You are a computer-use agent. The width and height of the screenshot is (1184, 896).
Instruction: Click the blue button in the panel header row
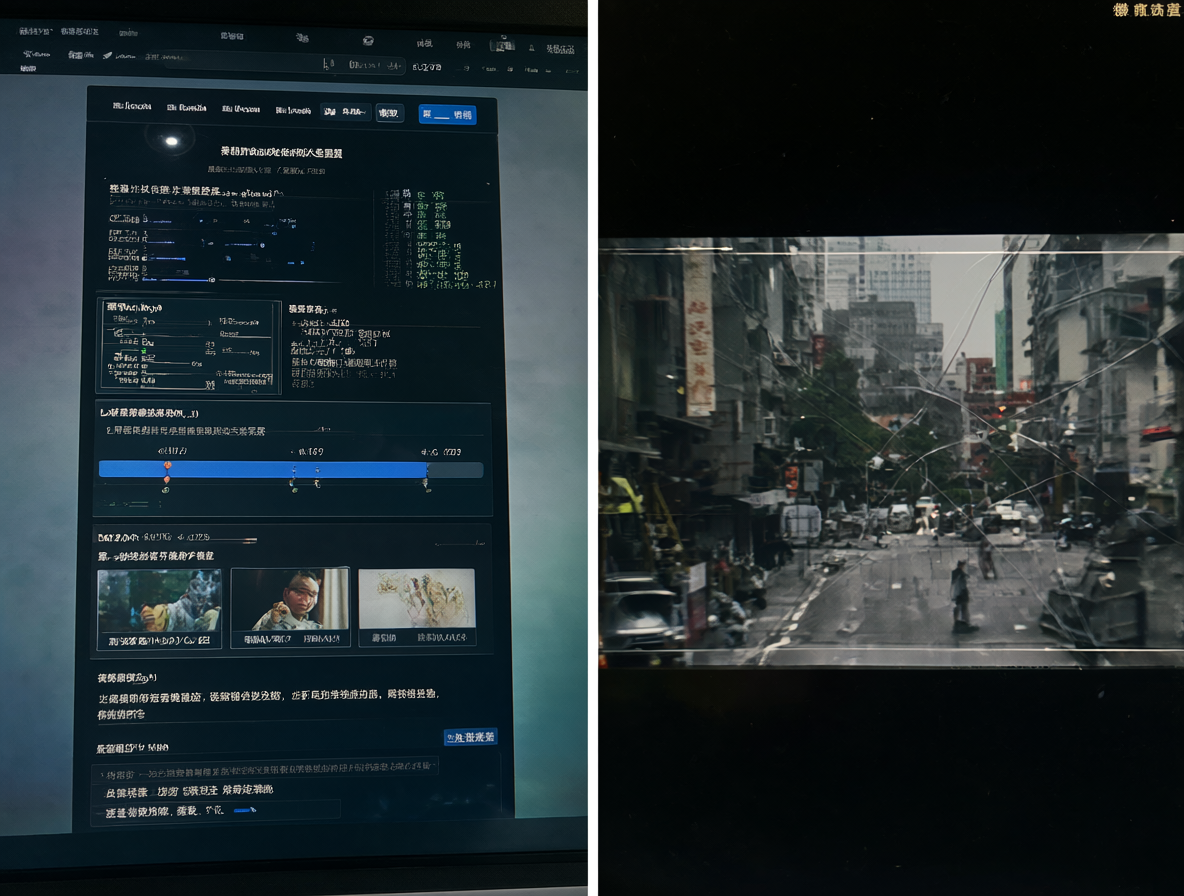click(x=447, y=115)
